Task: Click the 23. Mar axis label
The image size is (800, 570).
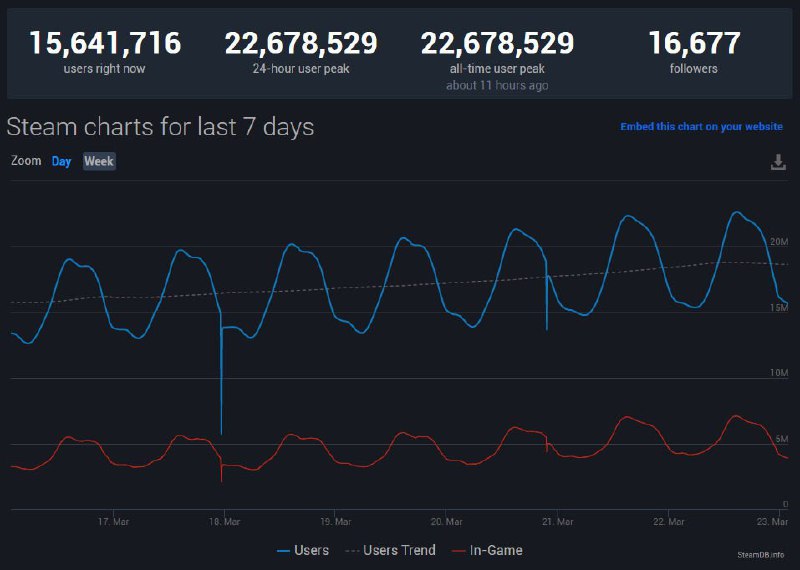Action: (x=772, y=522)
